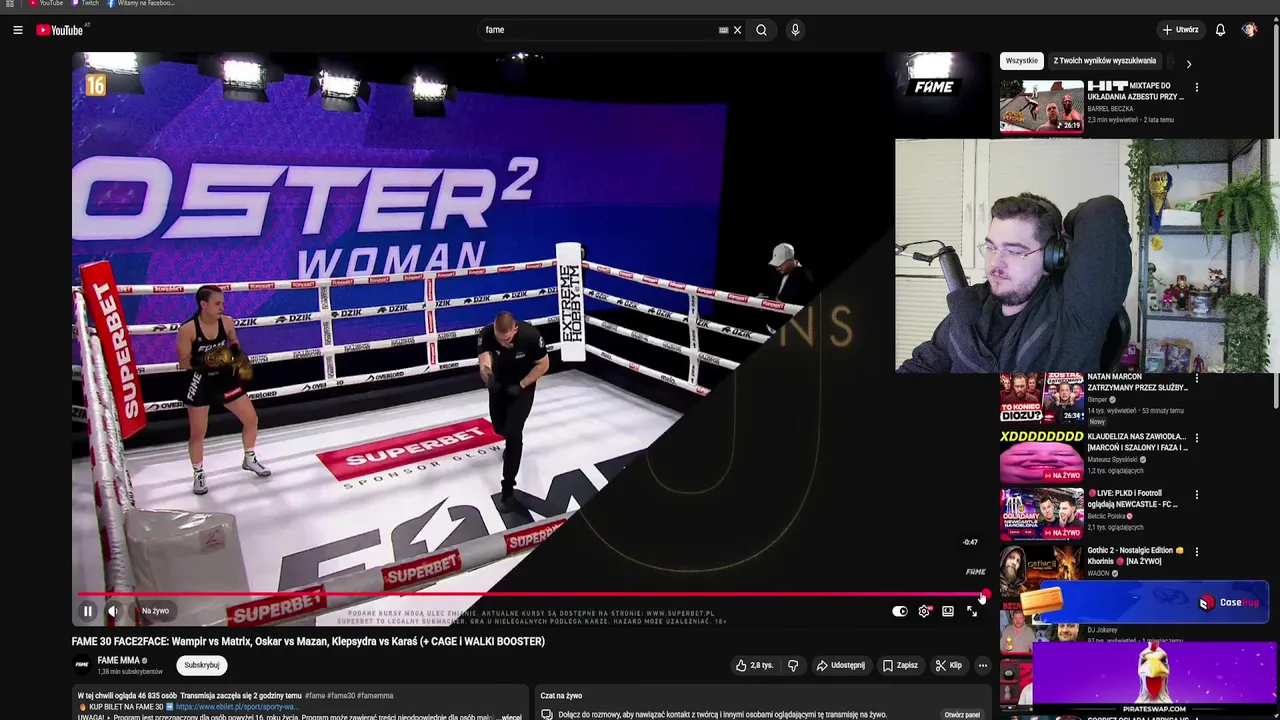Open options for HIT Mixtape video
Viewport: 1280px width, 720px height.
[1196, 88]
